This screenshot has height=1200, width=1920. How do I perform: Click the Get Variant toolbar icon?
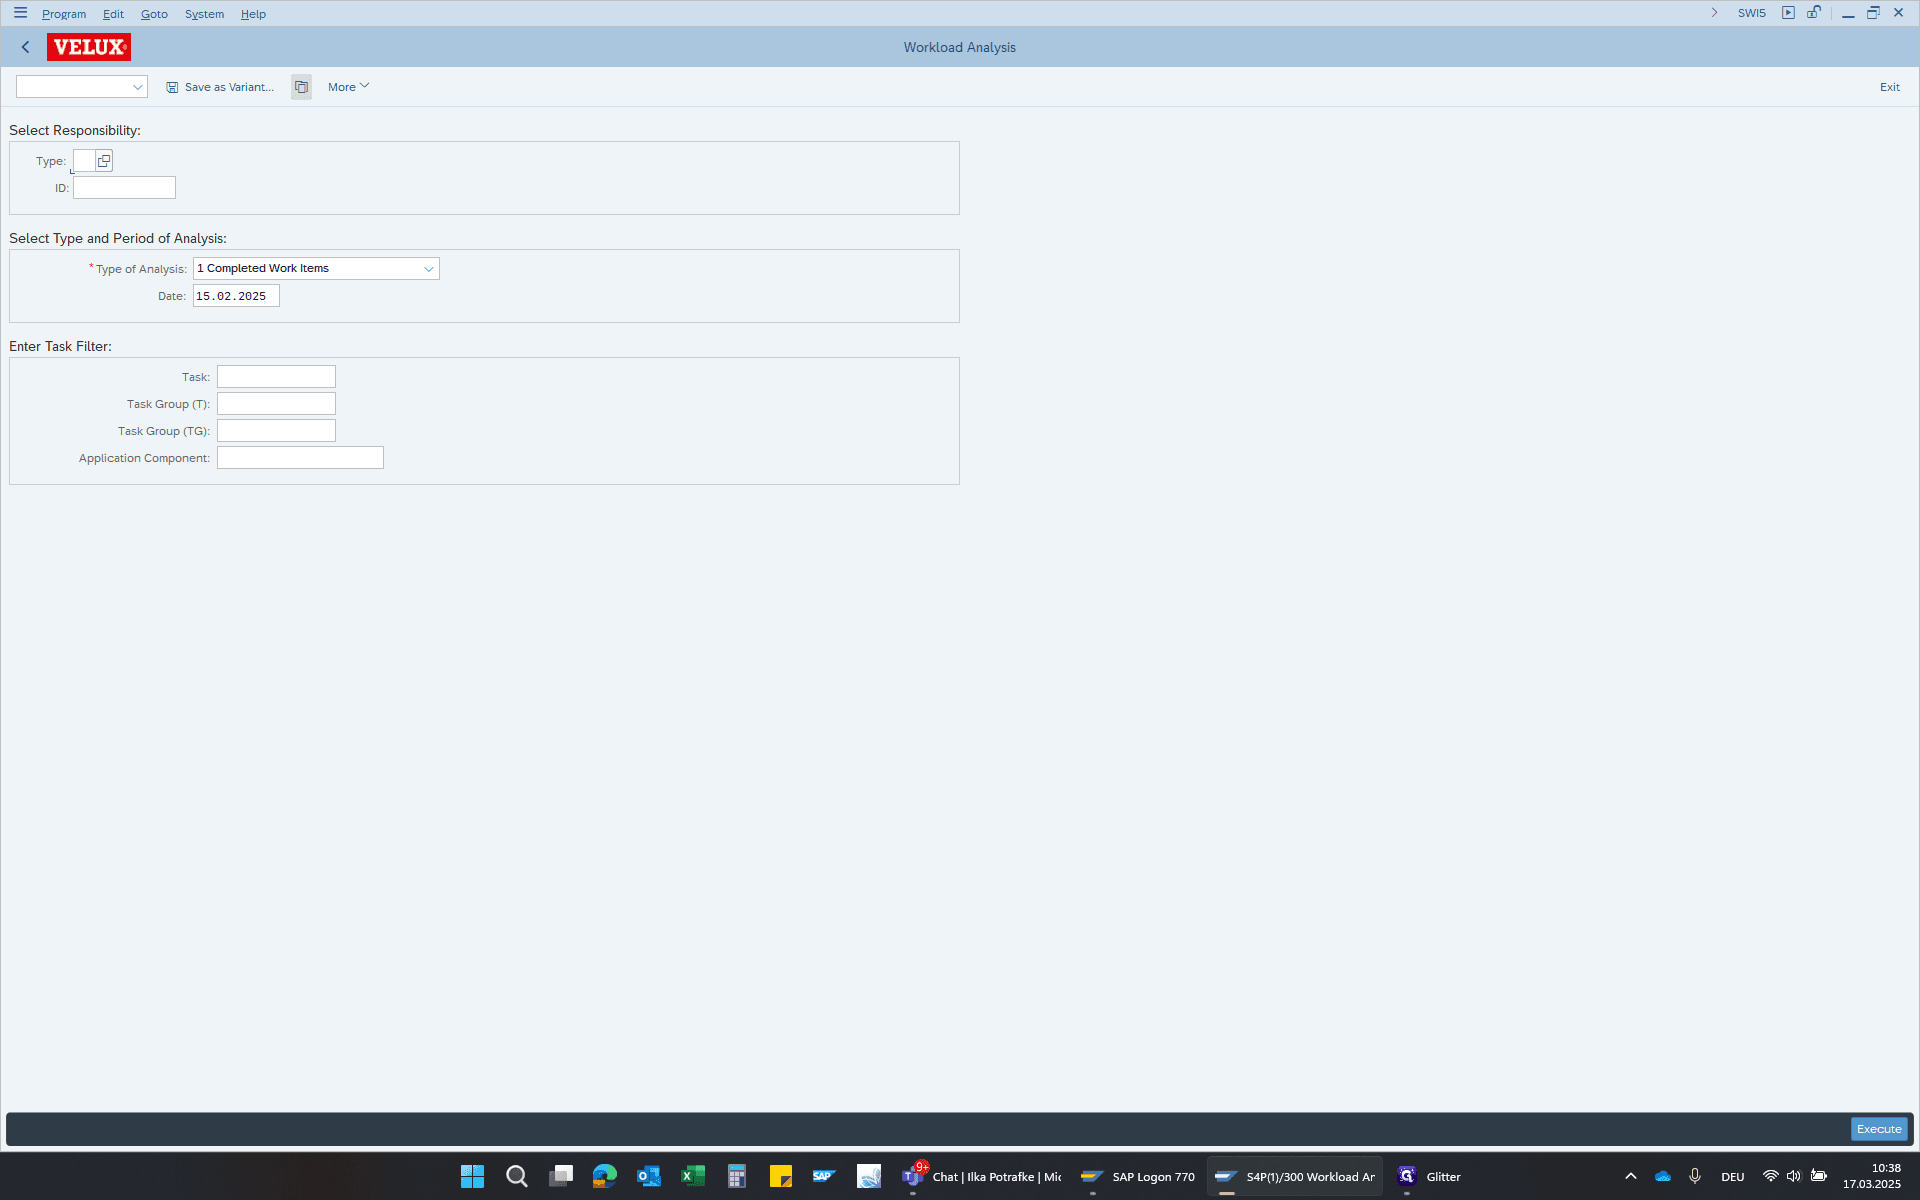(301, 87)
